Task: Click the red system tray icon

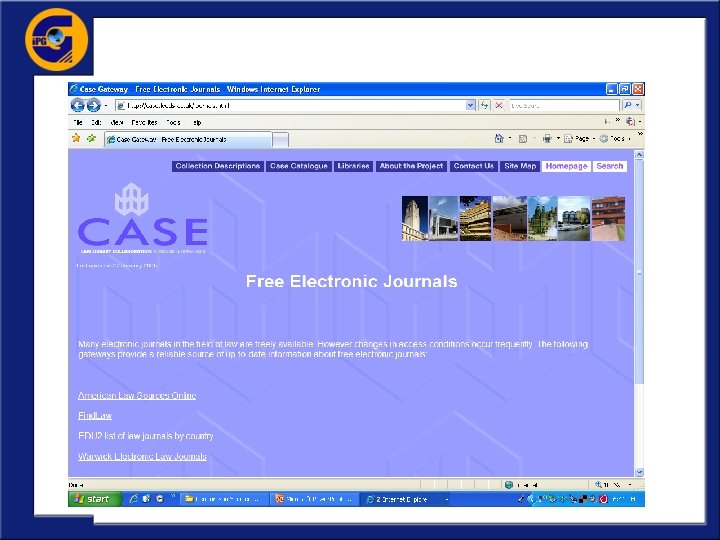Action: tap(603, 499)
